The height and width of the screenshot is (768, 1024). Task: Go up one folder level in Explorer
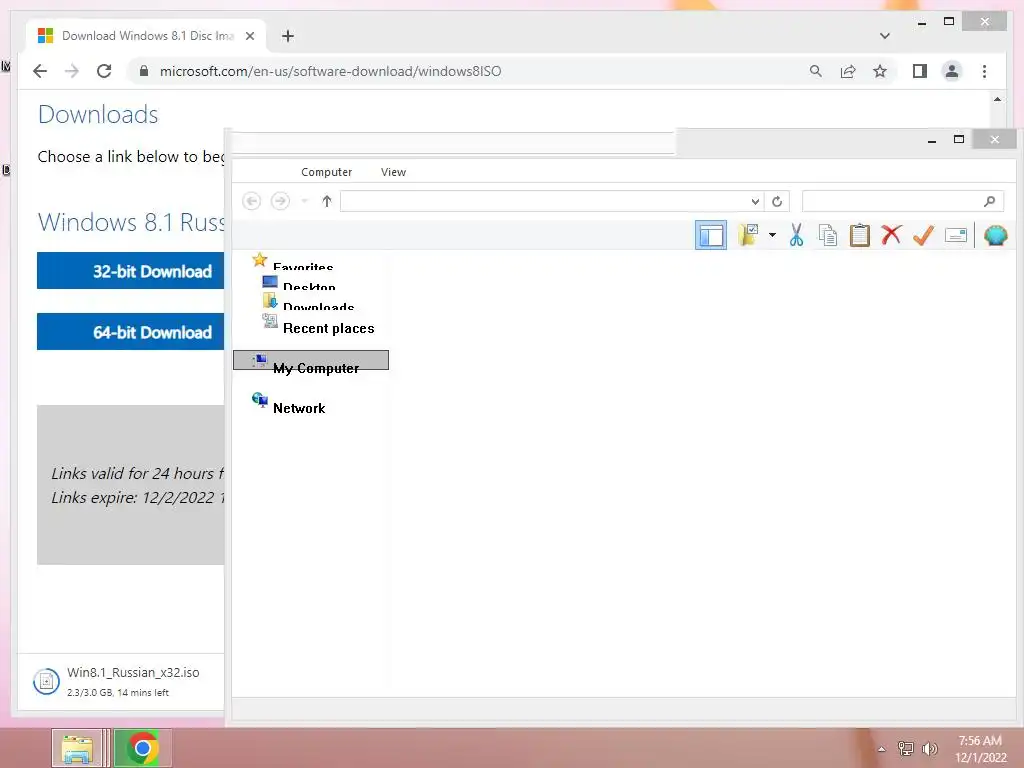click(327, 201)
